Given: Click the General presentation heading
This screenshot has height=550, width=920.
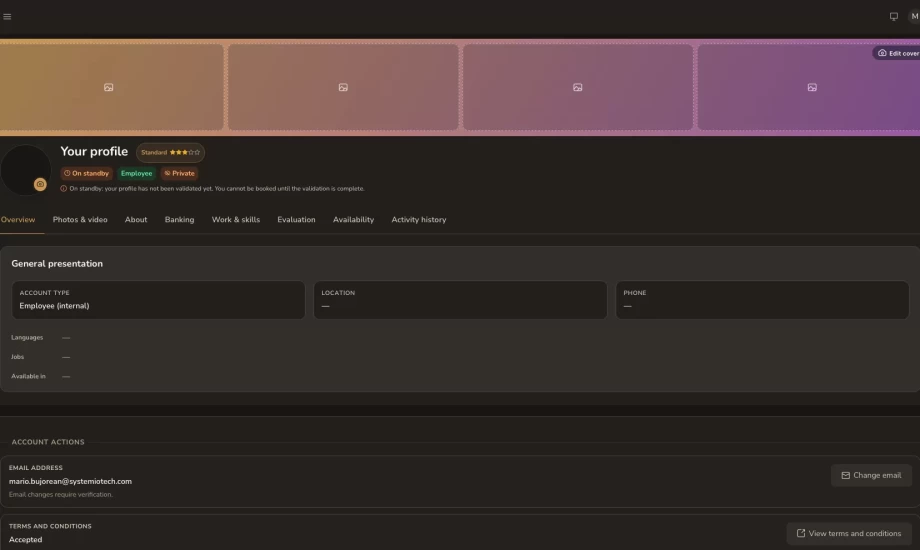Looking at the screenshot, I should 57,264.
